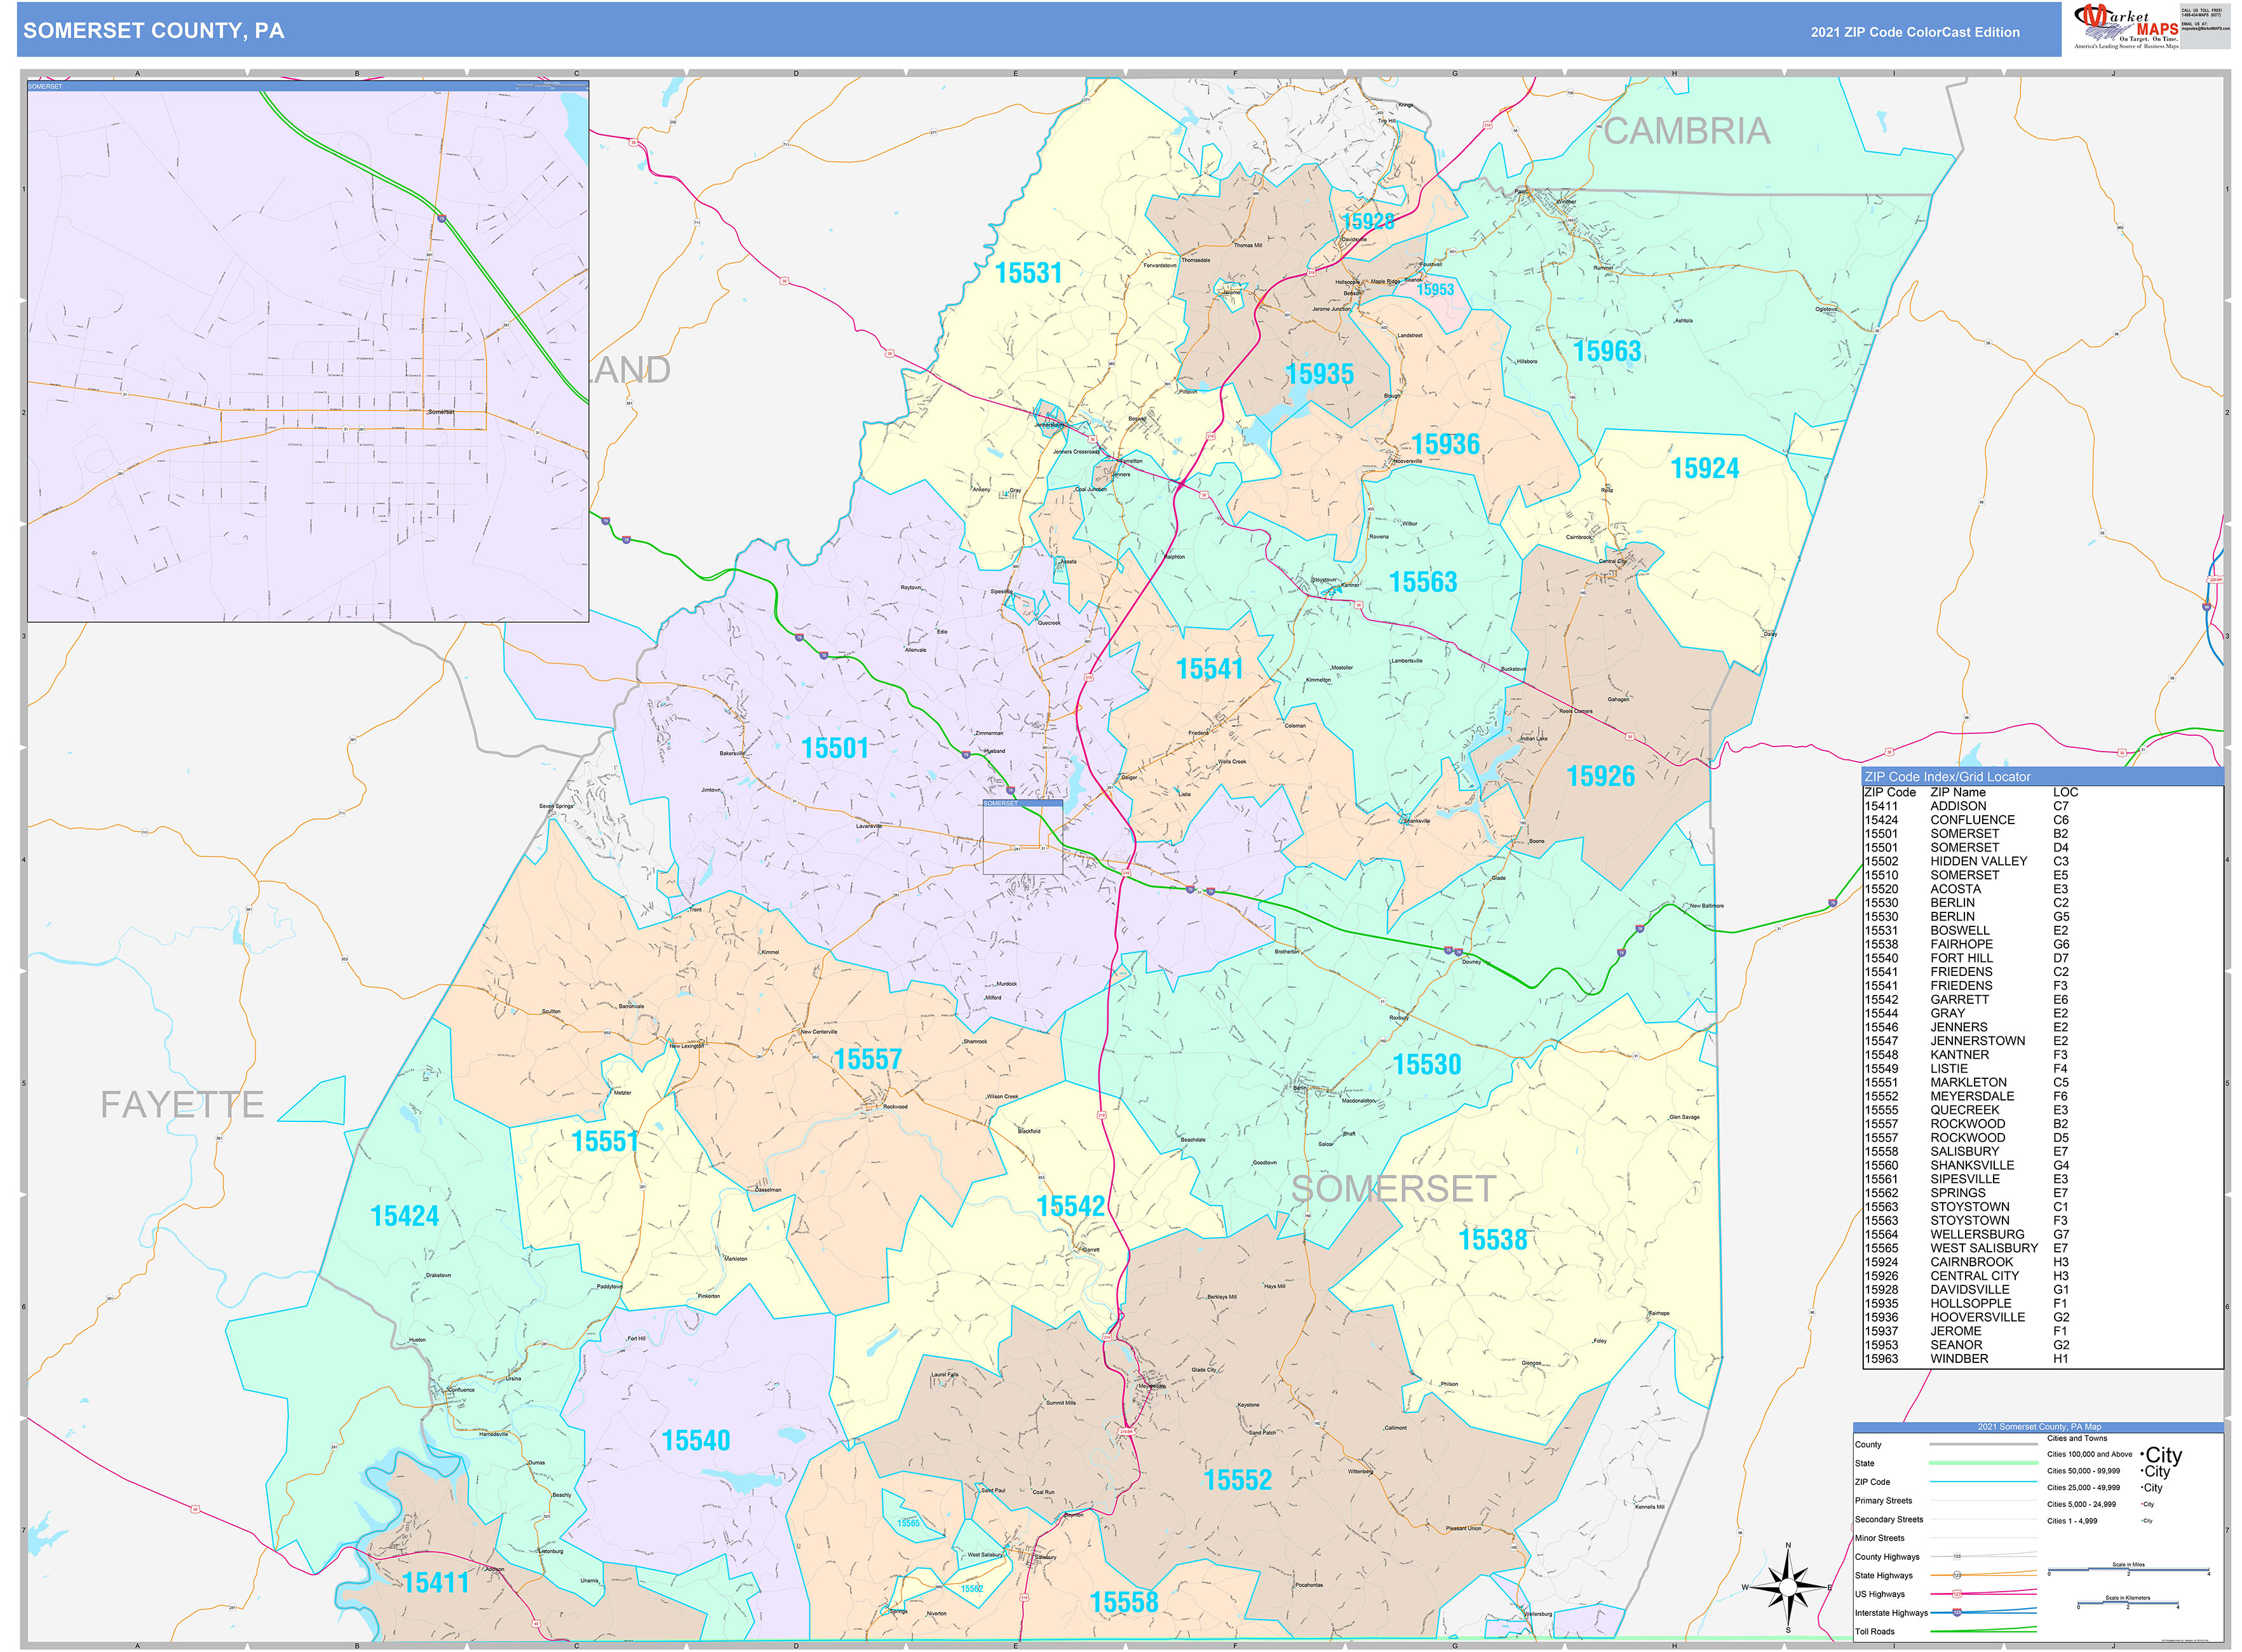Click the Scale in Miles bar
The image size is (2242, 1652).
pos(2127,1570)
